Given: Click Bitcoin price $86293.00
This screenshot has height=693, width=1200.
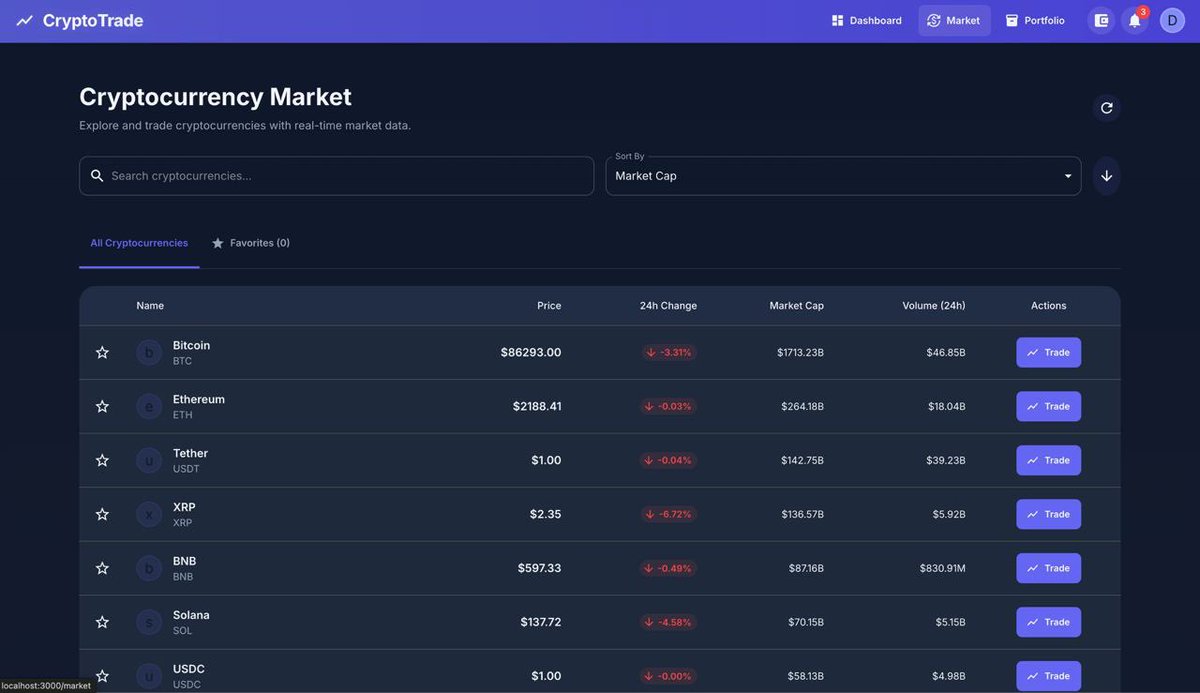Looking at the screenshot, I should tap(531, 352).
